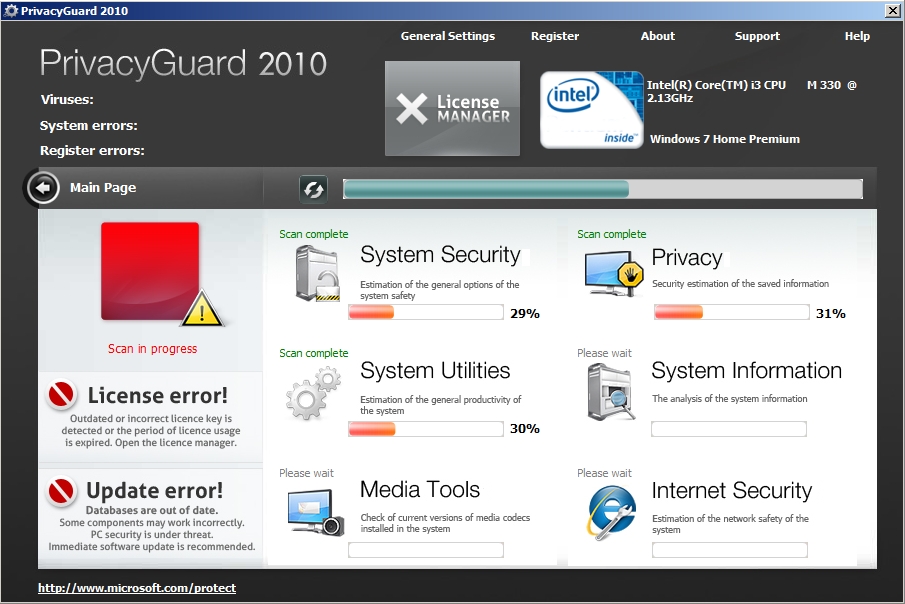905x604 pixels.
Task: Click the System Security 29% progress bar
Action: (x=426, y=312)
